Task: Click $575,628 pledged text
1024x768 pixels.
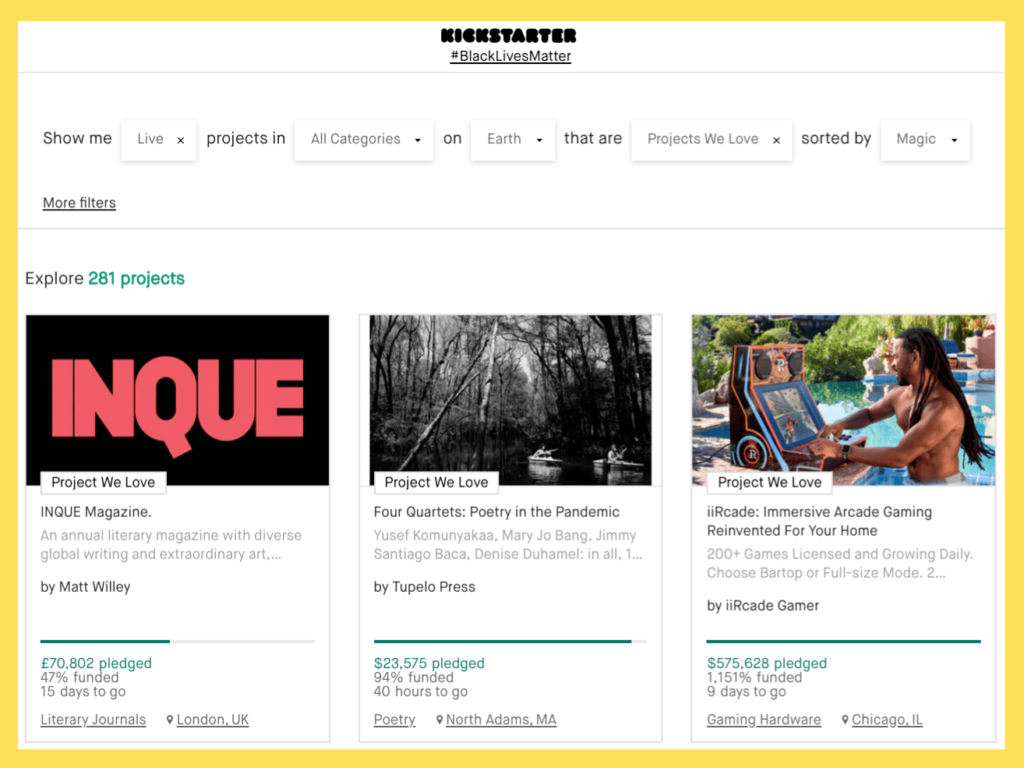Action: (767, 663)
